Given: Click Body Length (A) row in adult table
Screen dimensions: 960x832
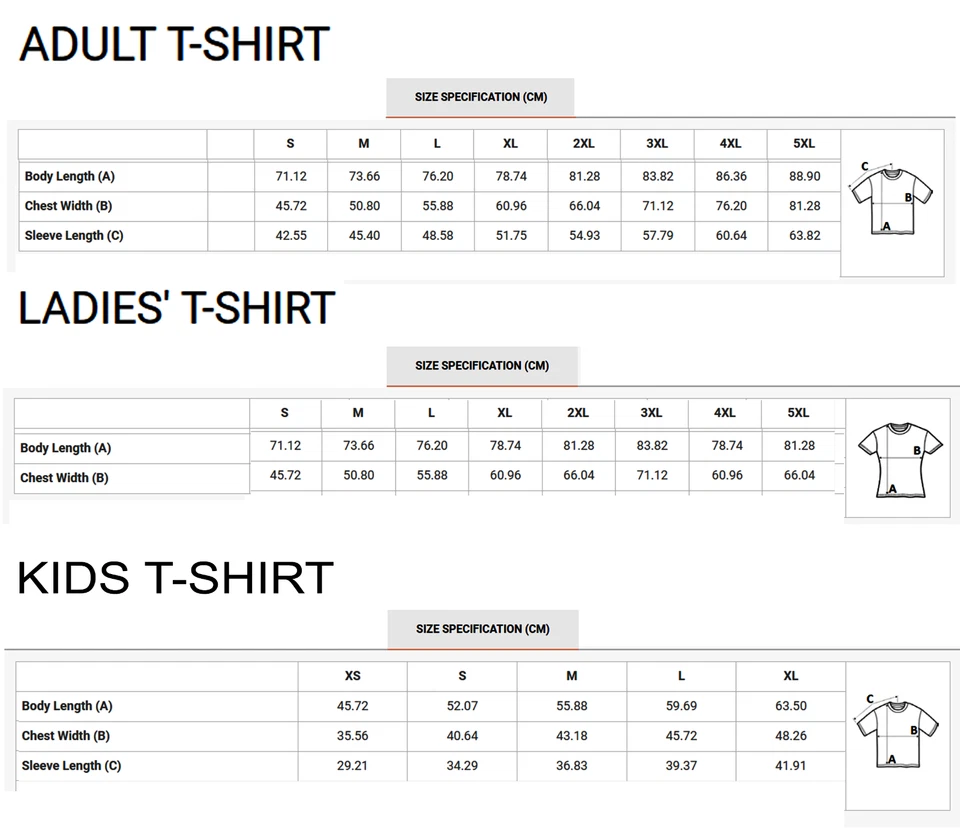Looking at the screenshot, I should tap(70, 177).
